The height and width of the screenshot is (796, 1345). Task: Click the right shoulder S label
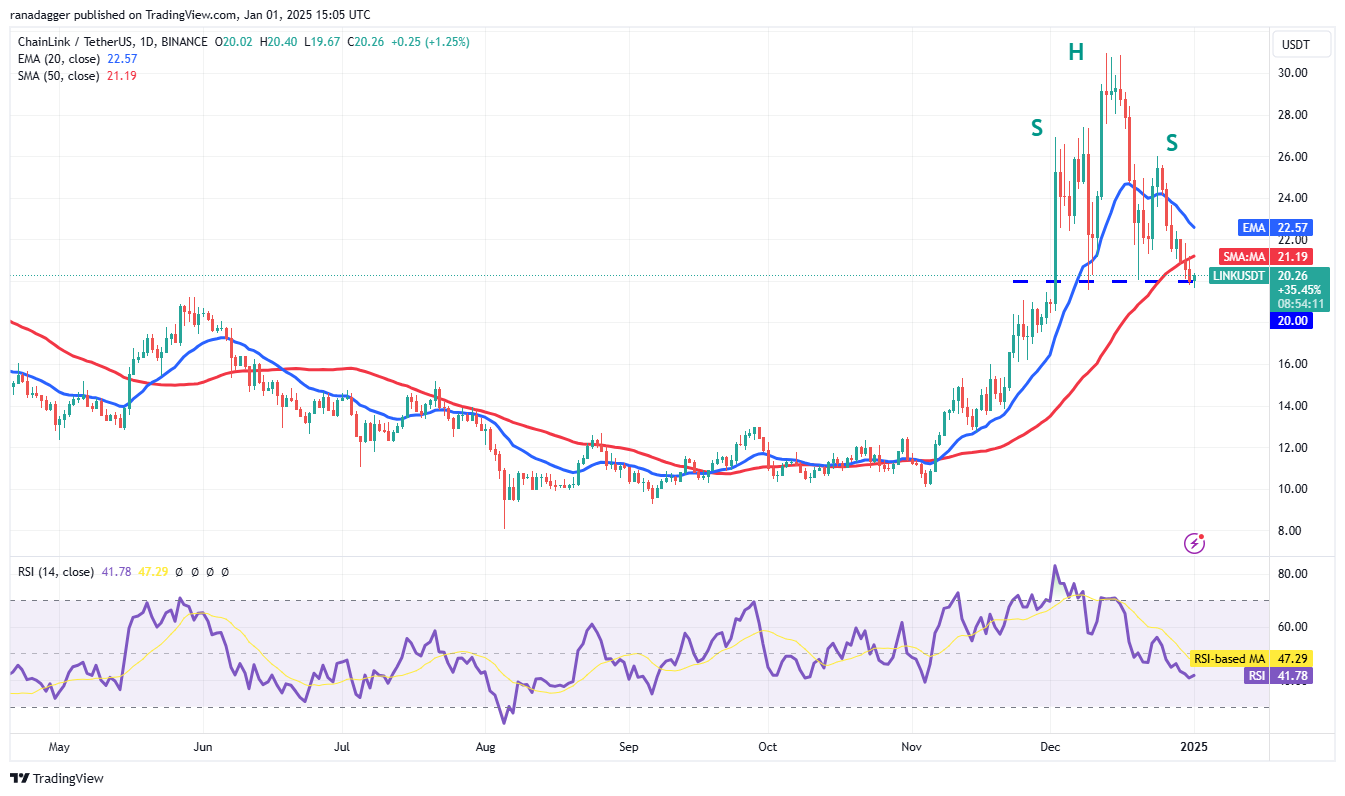[1171, 143]
